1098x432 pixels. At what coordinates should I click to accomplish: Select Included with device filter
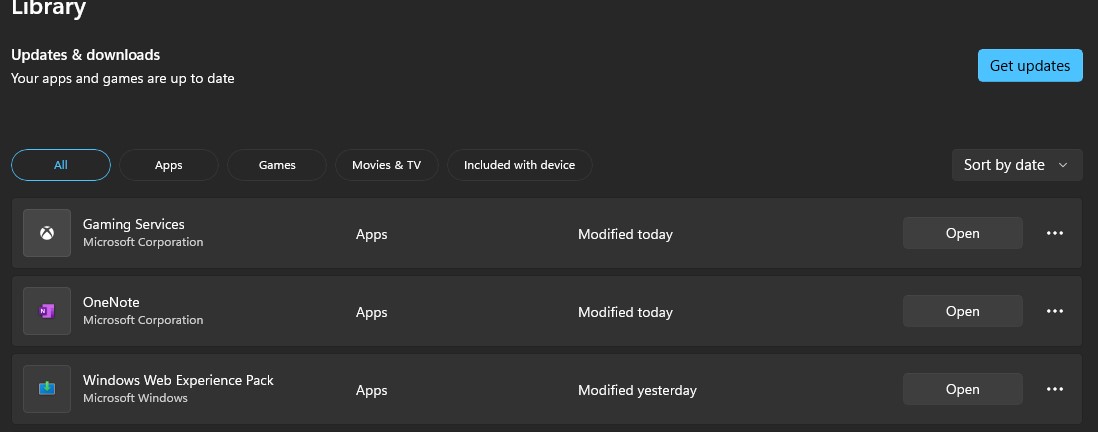click(519, 165)
